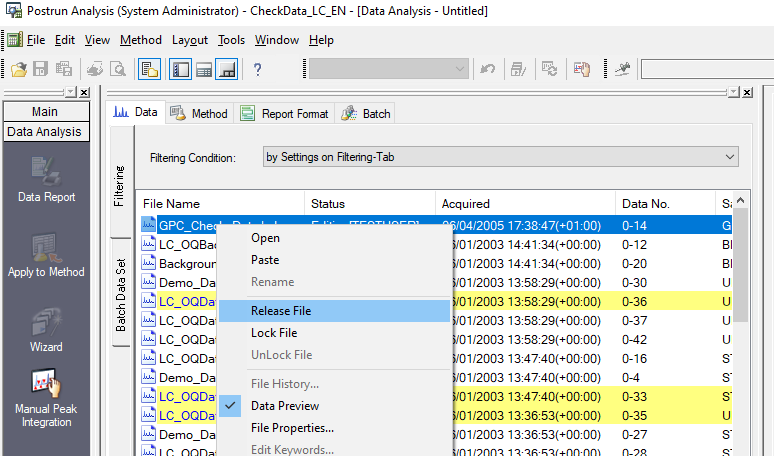Click Apply to Method assistant icon
This screenshot has width=774, height=456.
[46, 255]
